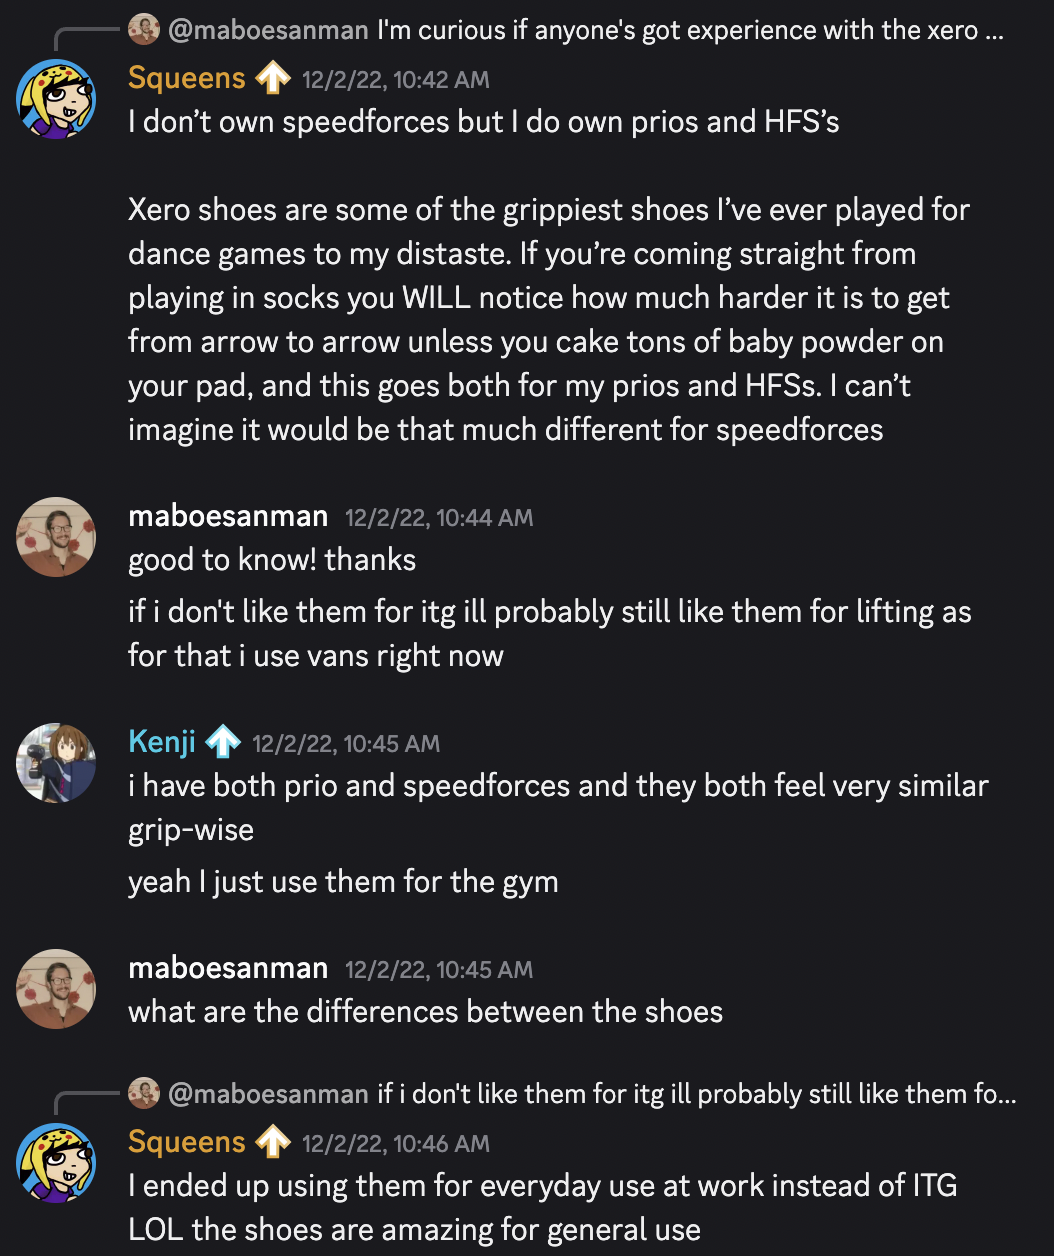1054x1256 pixels.
Task: Click Squeens' avatar on the 10:42 AM message
Action: pyautogui.click(x=56, y=99)
